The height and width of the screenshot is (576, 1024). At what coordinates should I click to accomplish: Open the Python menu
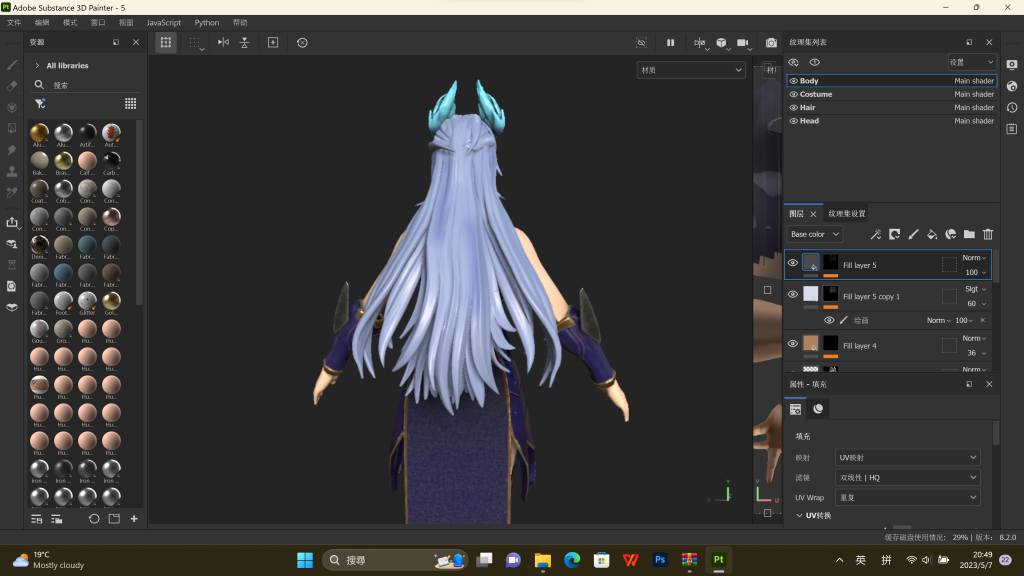coord(206,22)
